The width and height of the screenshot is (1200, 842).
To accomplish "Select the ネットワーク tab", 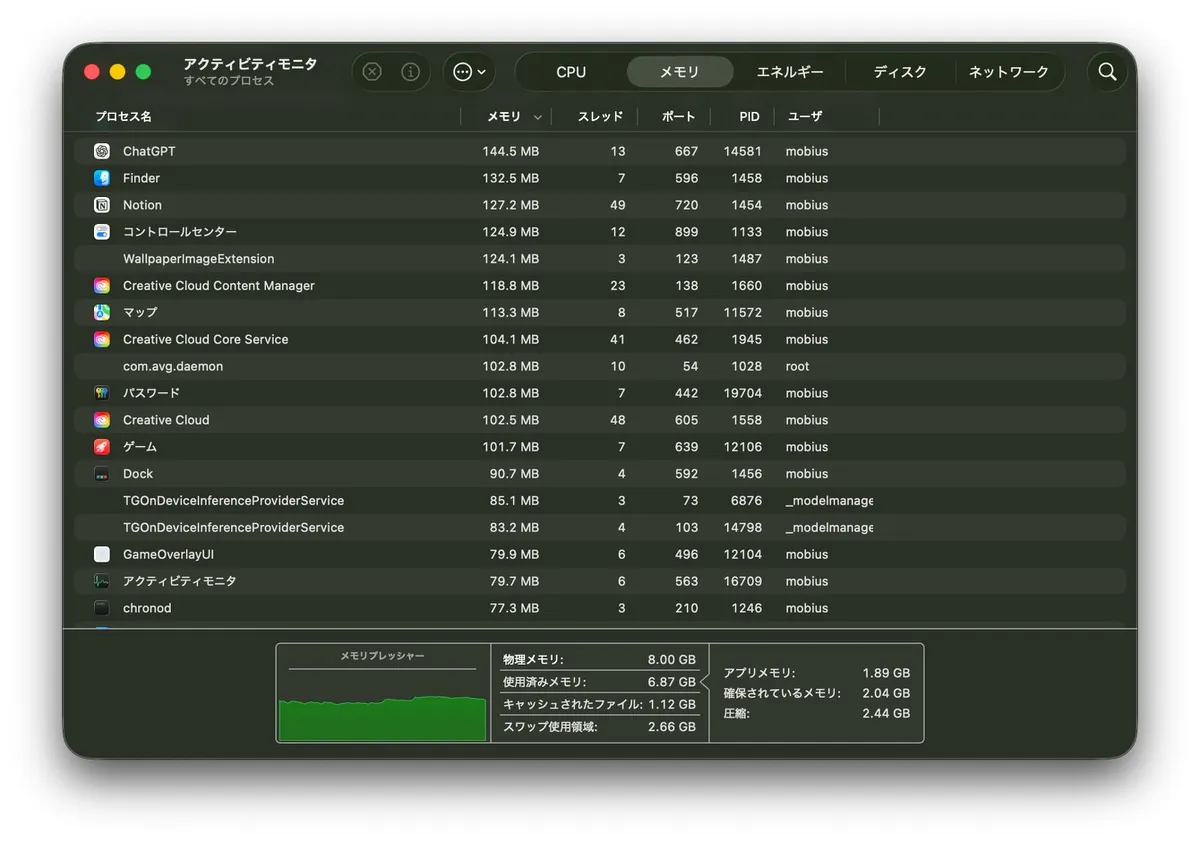I will [1008, 72].
